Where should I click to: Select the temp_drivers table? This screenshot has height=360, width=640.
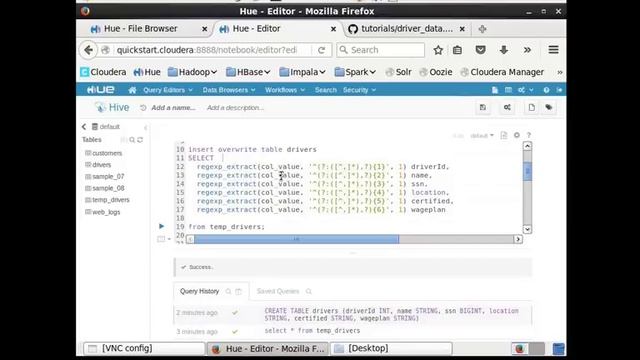point(111,200)
